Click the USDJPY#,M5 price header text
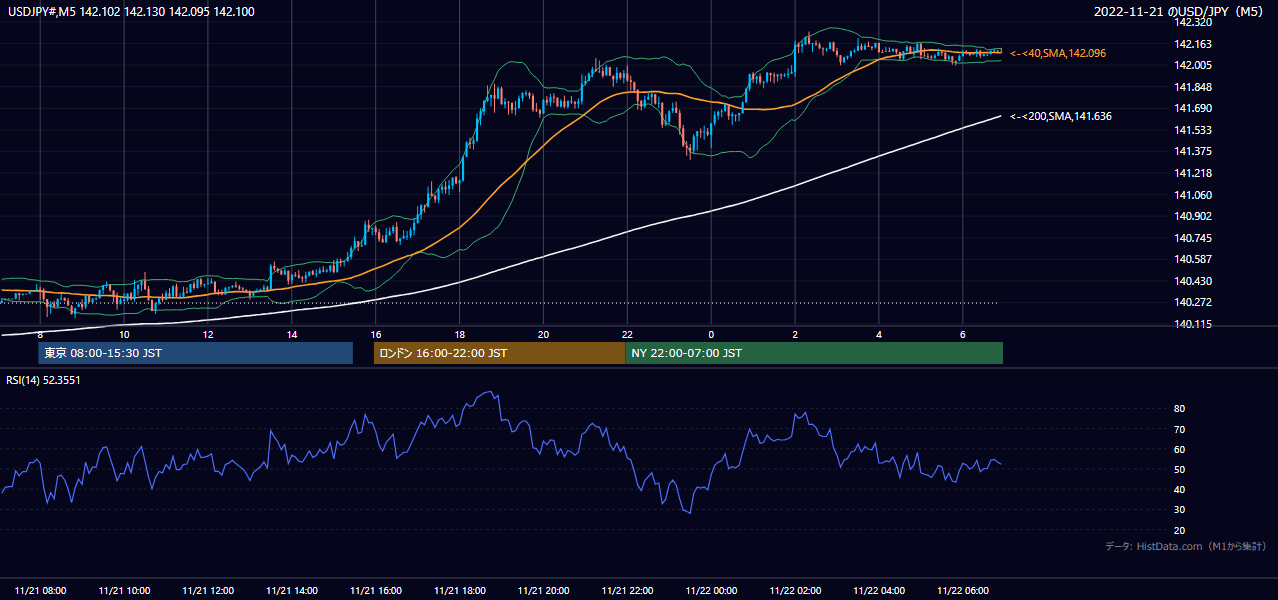 tap(129, 12)
